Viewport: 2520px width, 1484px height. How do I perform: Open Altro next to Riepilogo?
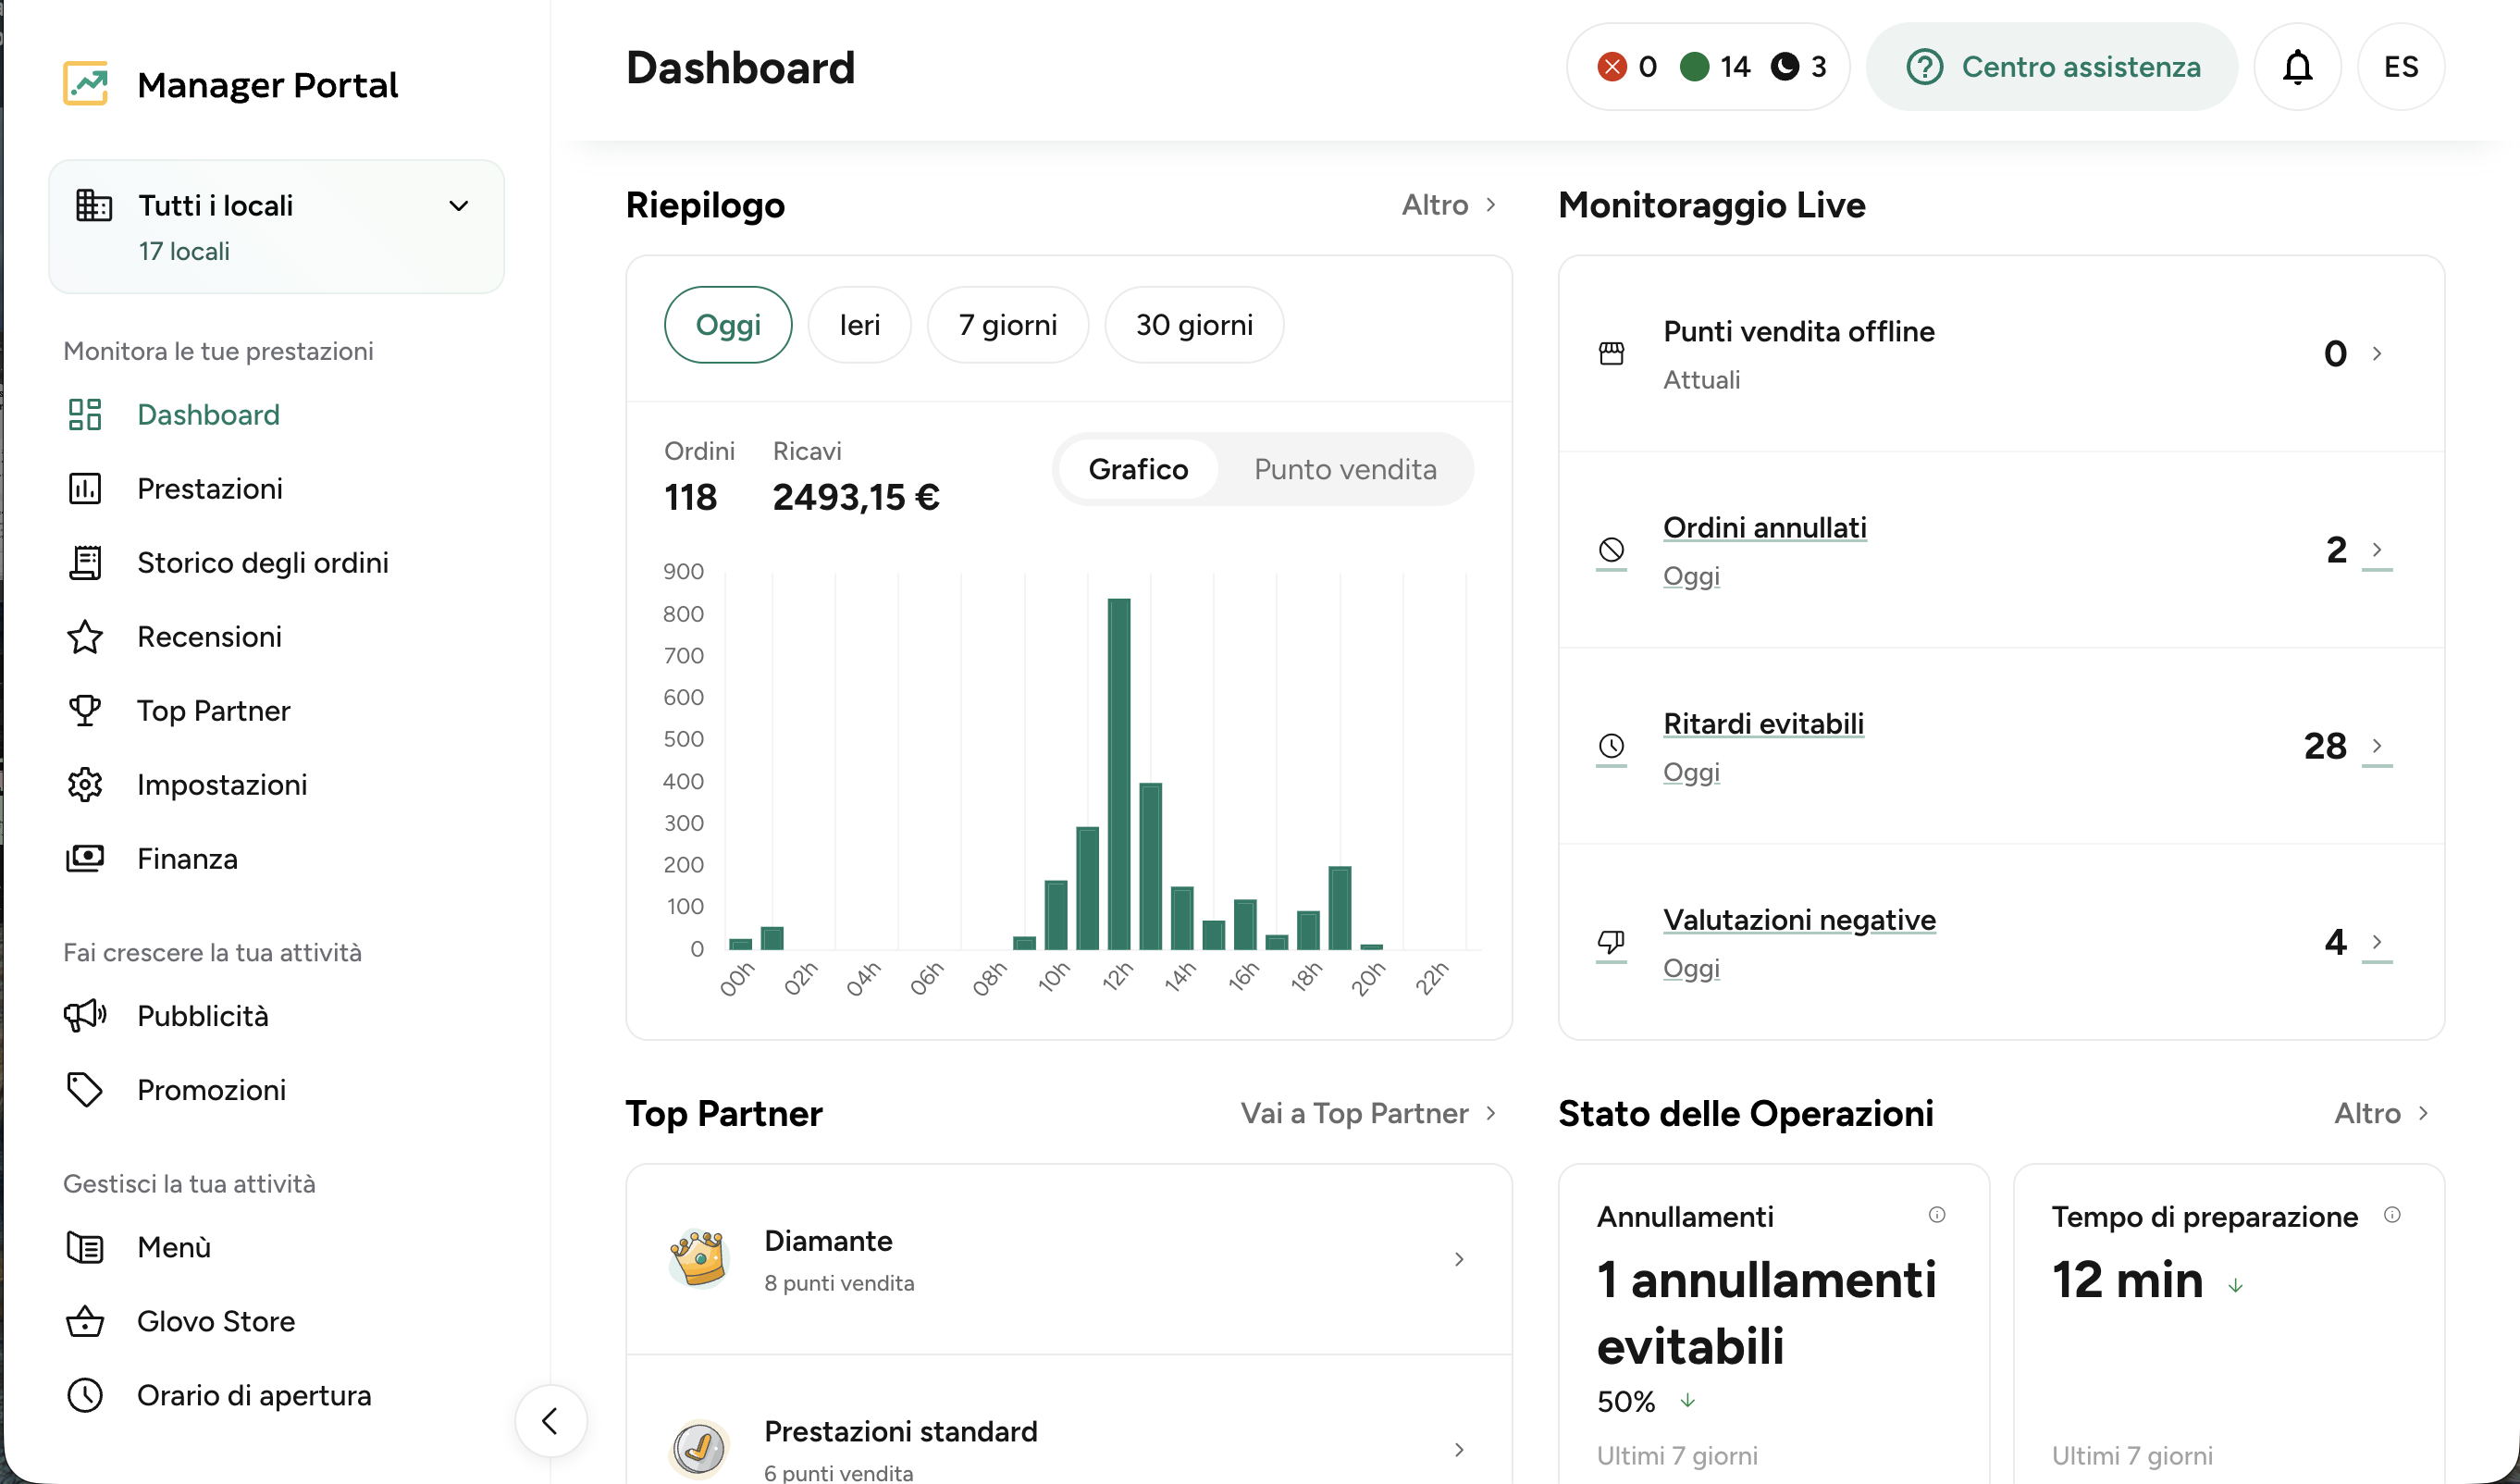1449,205
